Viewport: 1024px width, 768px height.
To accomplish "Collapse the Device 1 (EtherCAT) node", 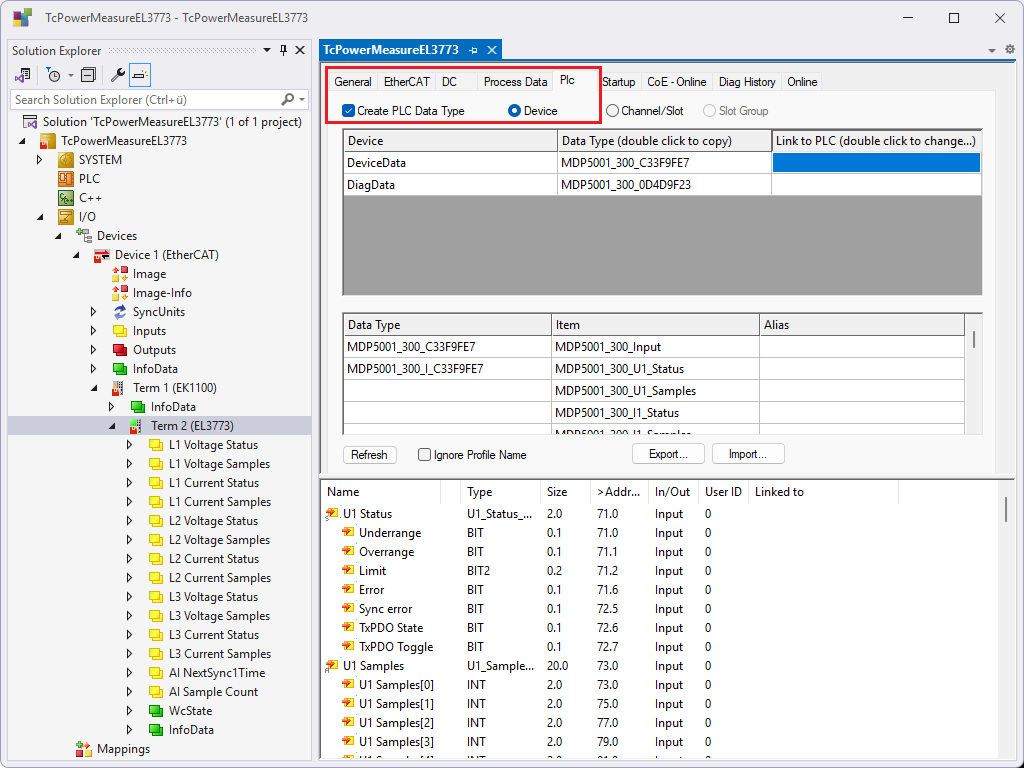I will pyautogui.click(x=76, y=255).
